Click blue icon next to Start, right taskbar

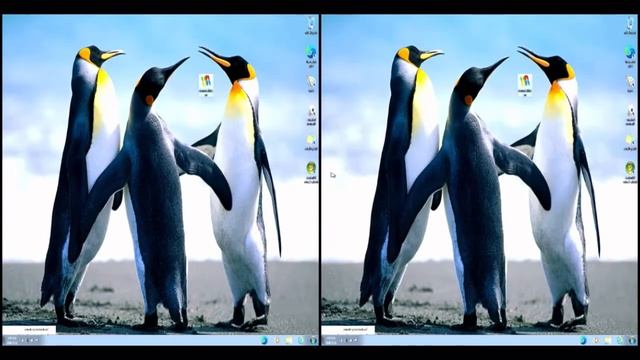pos(620,340)
